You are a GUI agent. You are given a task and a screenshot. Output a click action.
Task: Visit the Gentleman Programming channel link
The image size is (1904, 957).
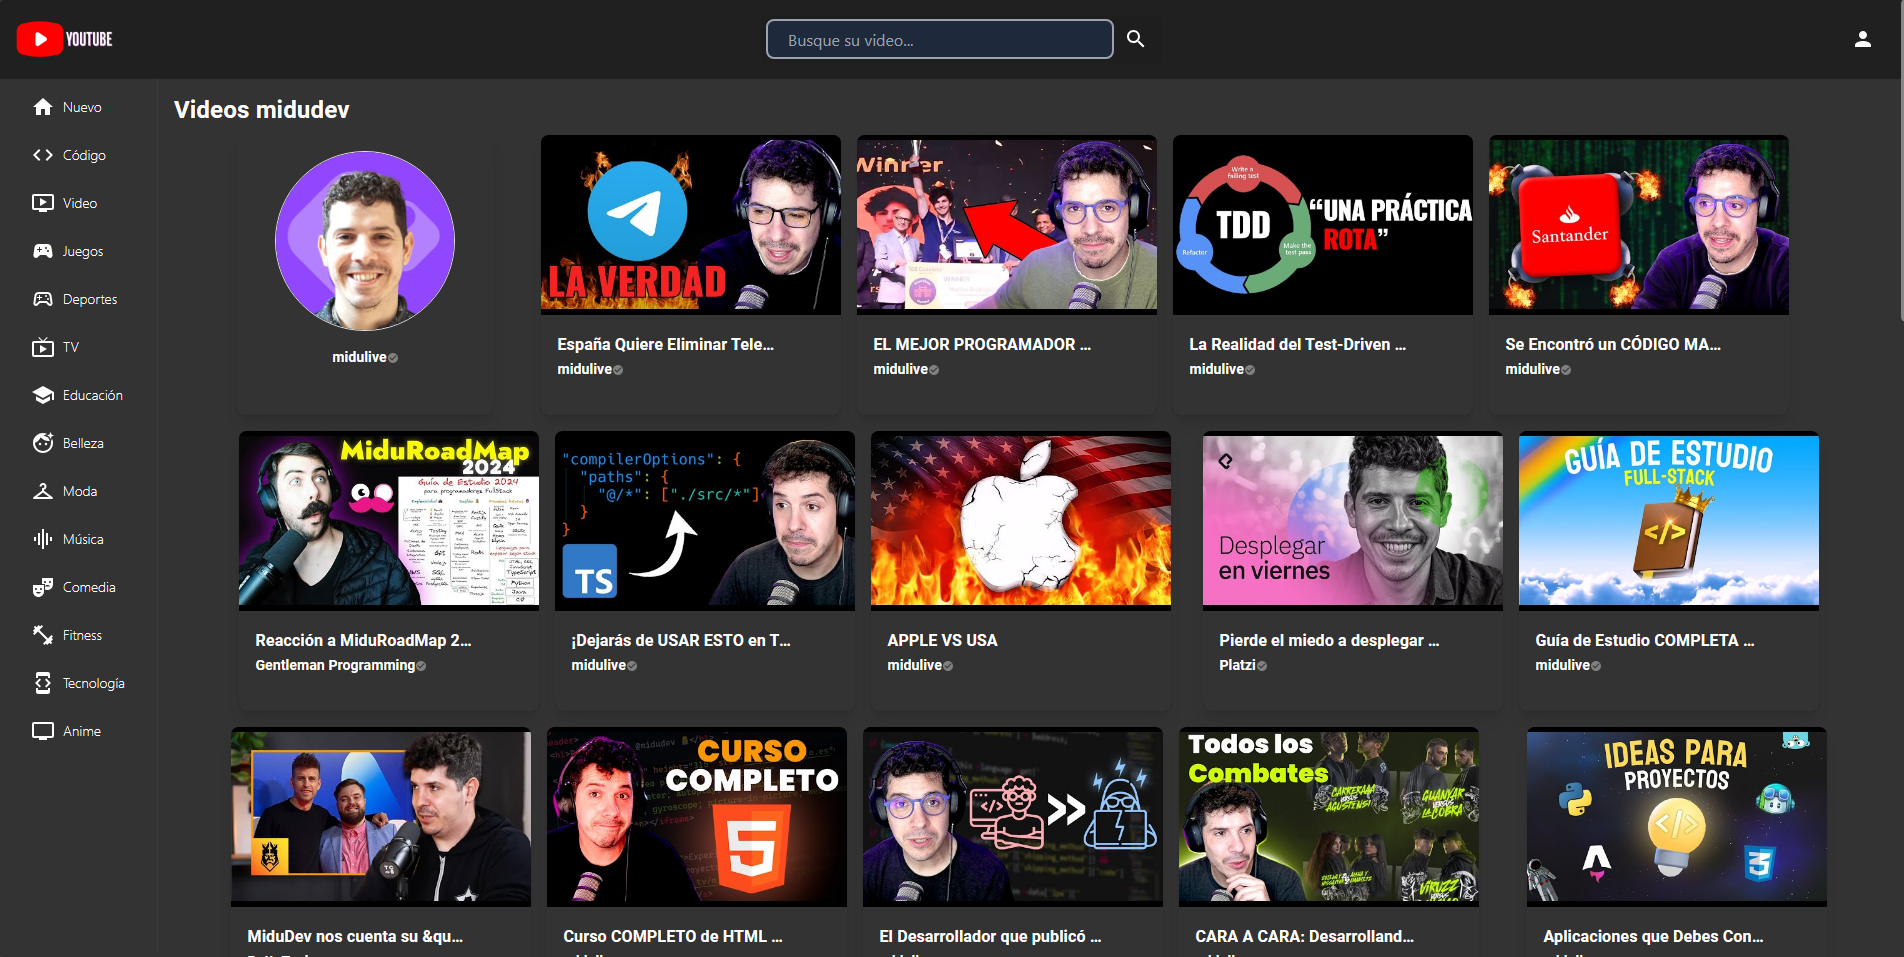pyautogui.click(x=335, y=665)
